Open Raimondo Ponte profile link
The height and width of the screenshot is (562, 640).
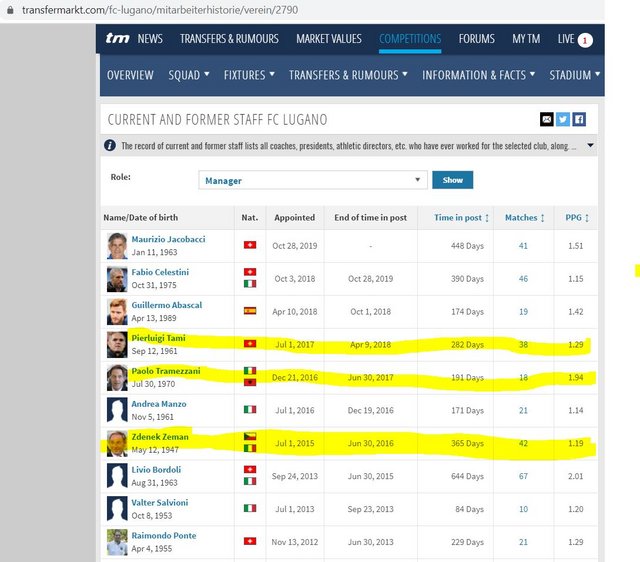[x=164, y=535]
